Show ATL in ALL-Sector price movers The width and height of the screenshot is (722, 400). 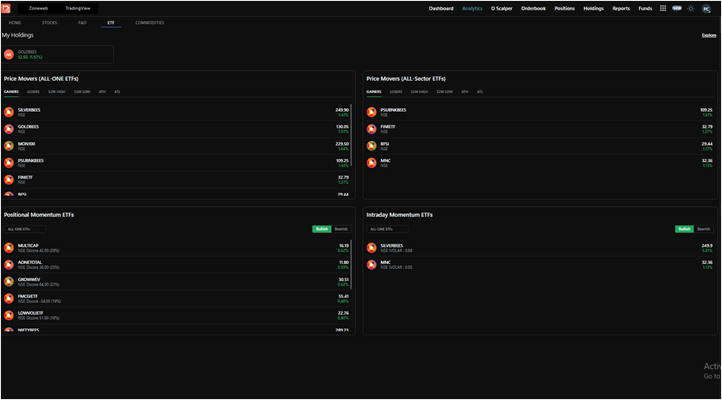480,92
